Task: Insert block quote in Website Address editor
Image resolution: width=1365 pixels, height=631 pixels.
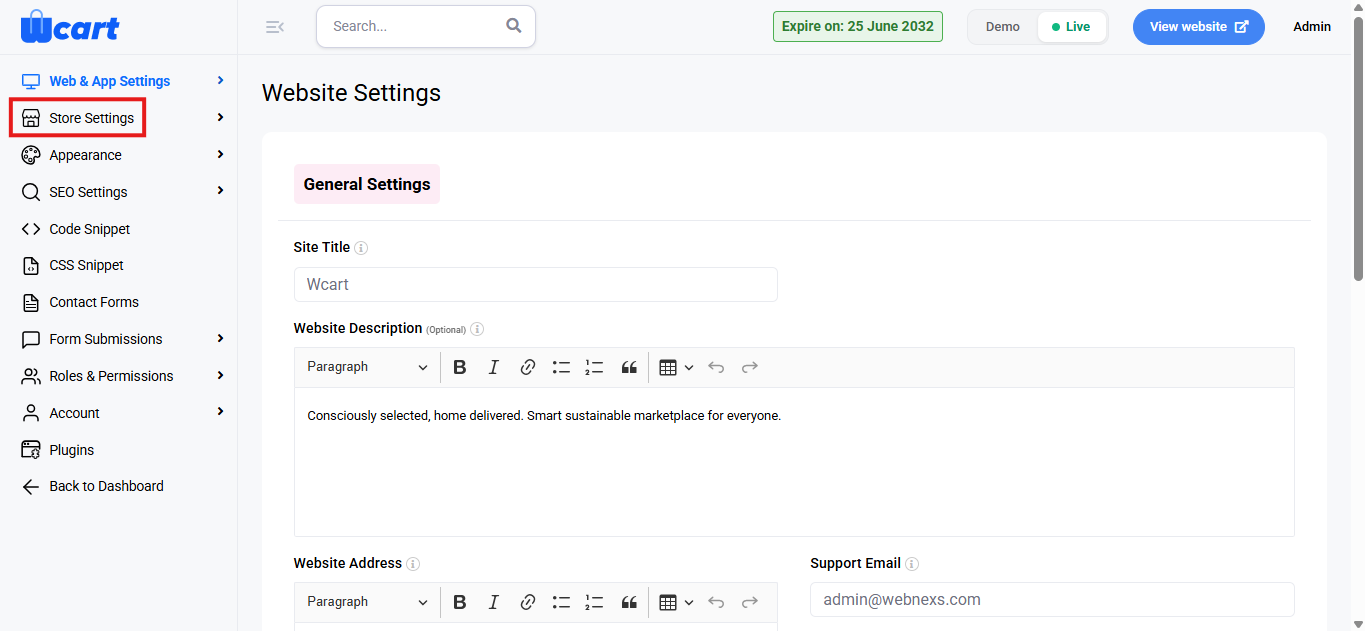Action: click(x=629, y=602)
